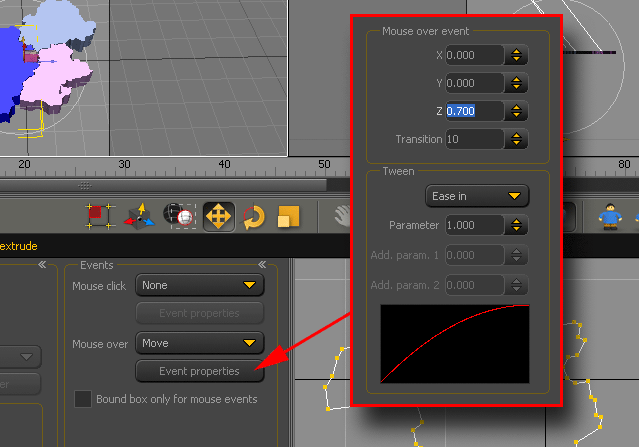639x447 pixels.
Task: Adjust the Y value spinner arrows
Action: coord(516,83)
